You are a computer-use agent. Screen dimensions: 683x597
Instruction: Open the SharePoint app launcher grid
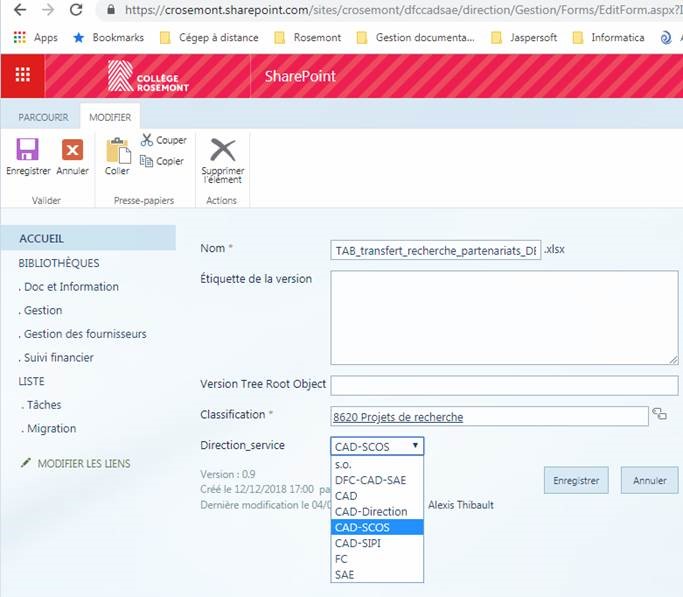(23, 76)
